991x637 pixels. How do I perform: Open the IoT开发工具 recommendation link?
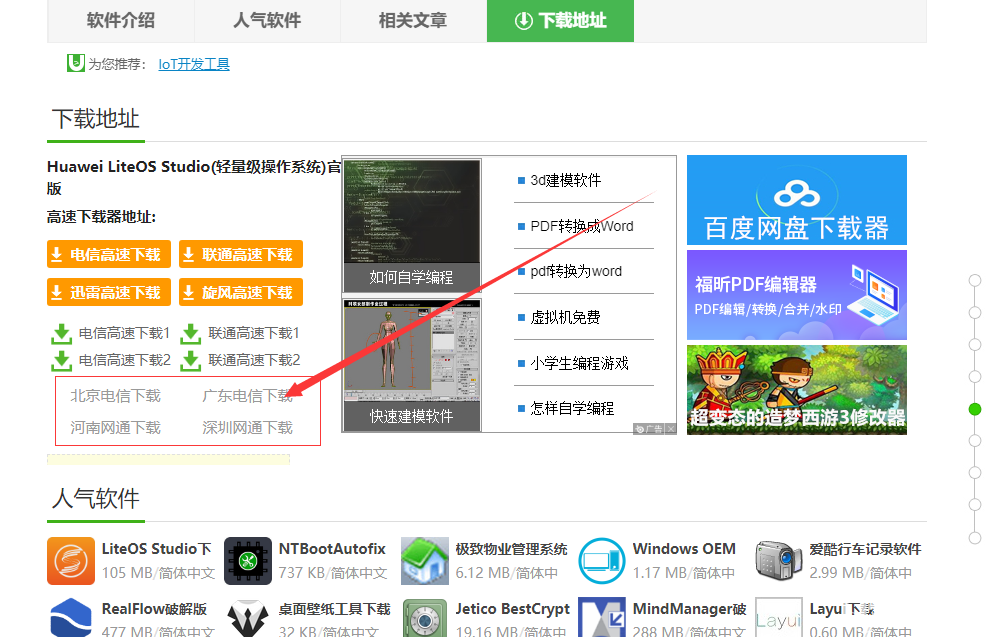[x=194, y=64]
